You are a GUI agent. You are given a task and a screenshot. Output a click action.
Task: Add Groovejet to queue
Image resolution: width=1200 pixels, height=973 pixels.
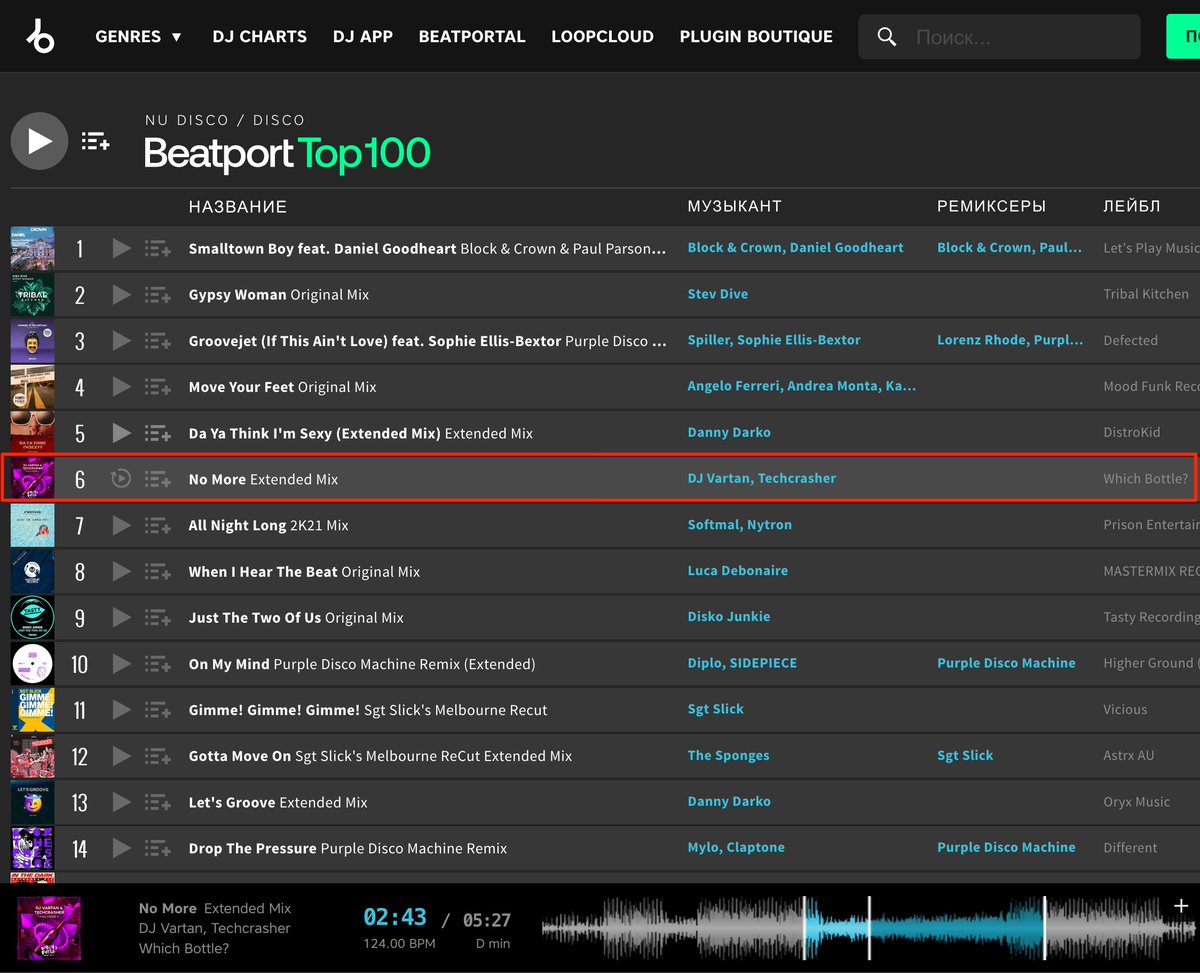point(157,340)
